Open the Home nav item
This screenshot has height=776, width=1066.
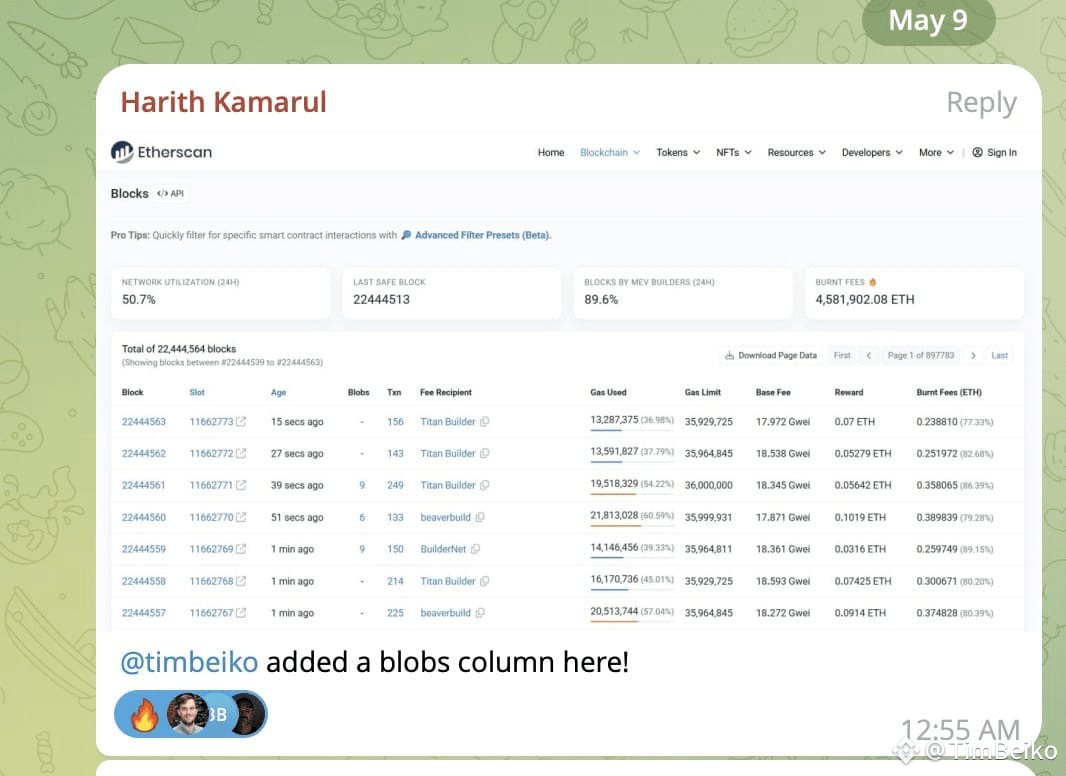551,152
